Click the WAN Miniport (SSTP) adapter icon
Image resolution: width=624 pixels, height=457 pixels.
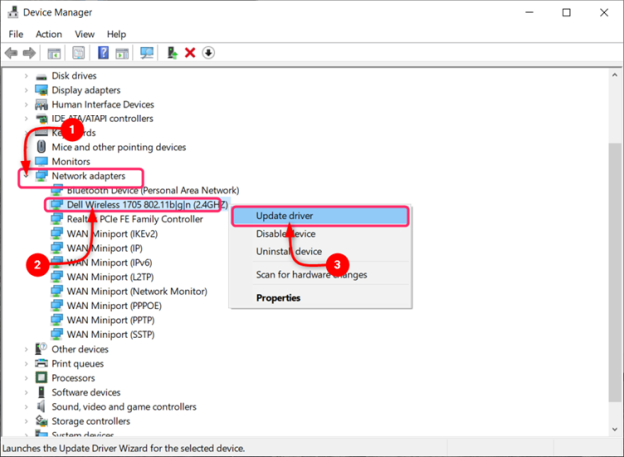[x=57, y=334]
